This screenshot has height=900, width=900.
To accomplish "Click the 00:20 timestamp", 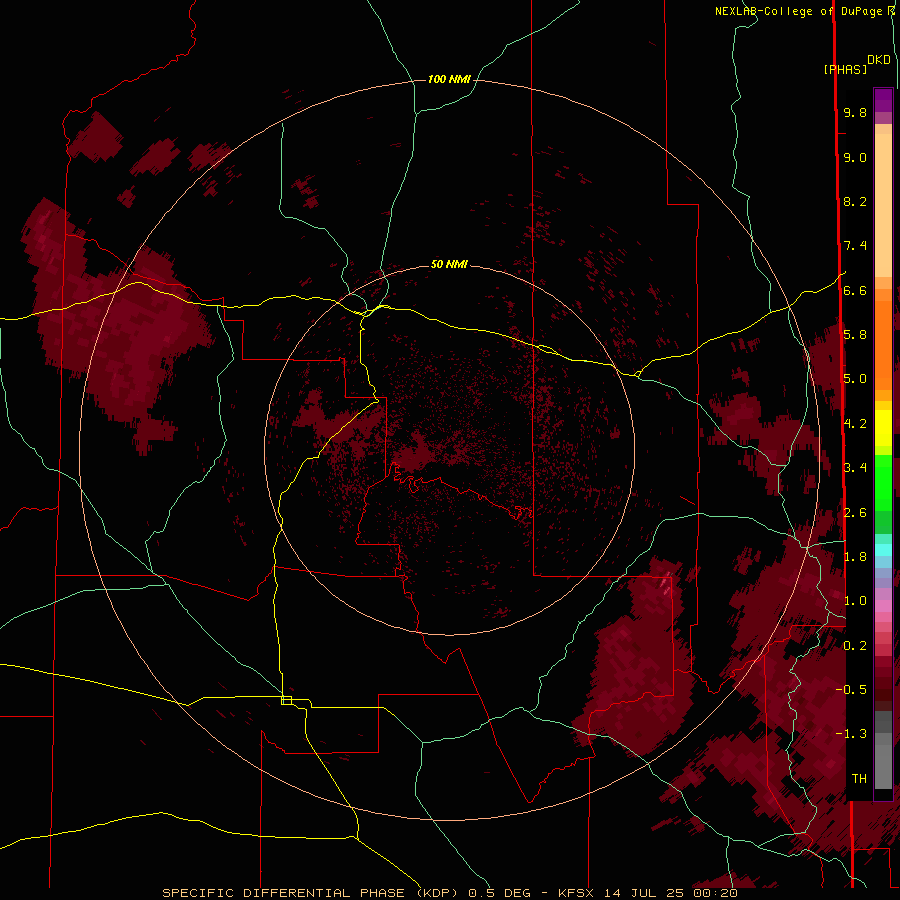I will point(715,893).
